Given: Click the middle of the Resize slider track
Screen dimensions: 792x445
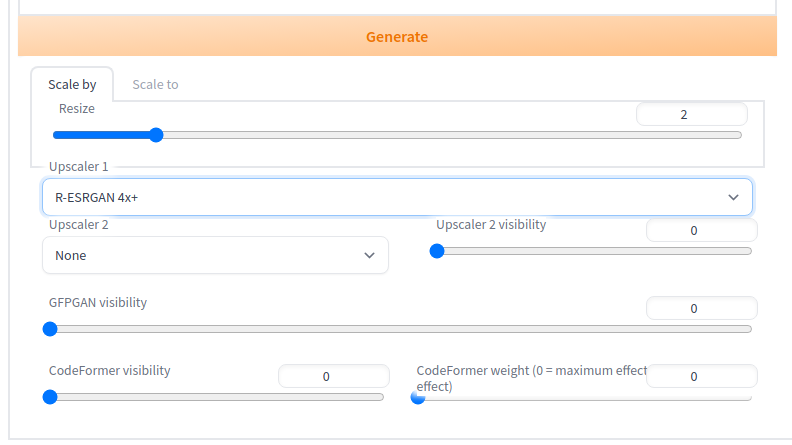Looking at the screenshot, I should (x=397, y=135).
